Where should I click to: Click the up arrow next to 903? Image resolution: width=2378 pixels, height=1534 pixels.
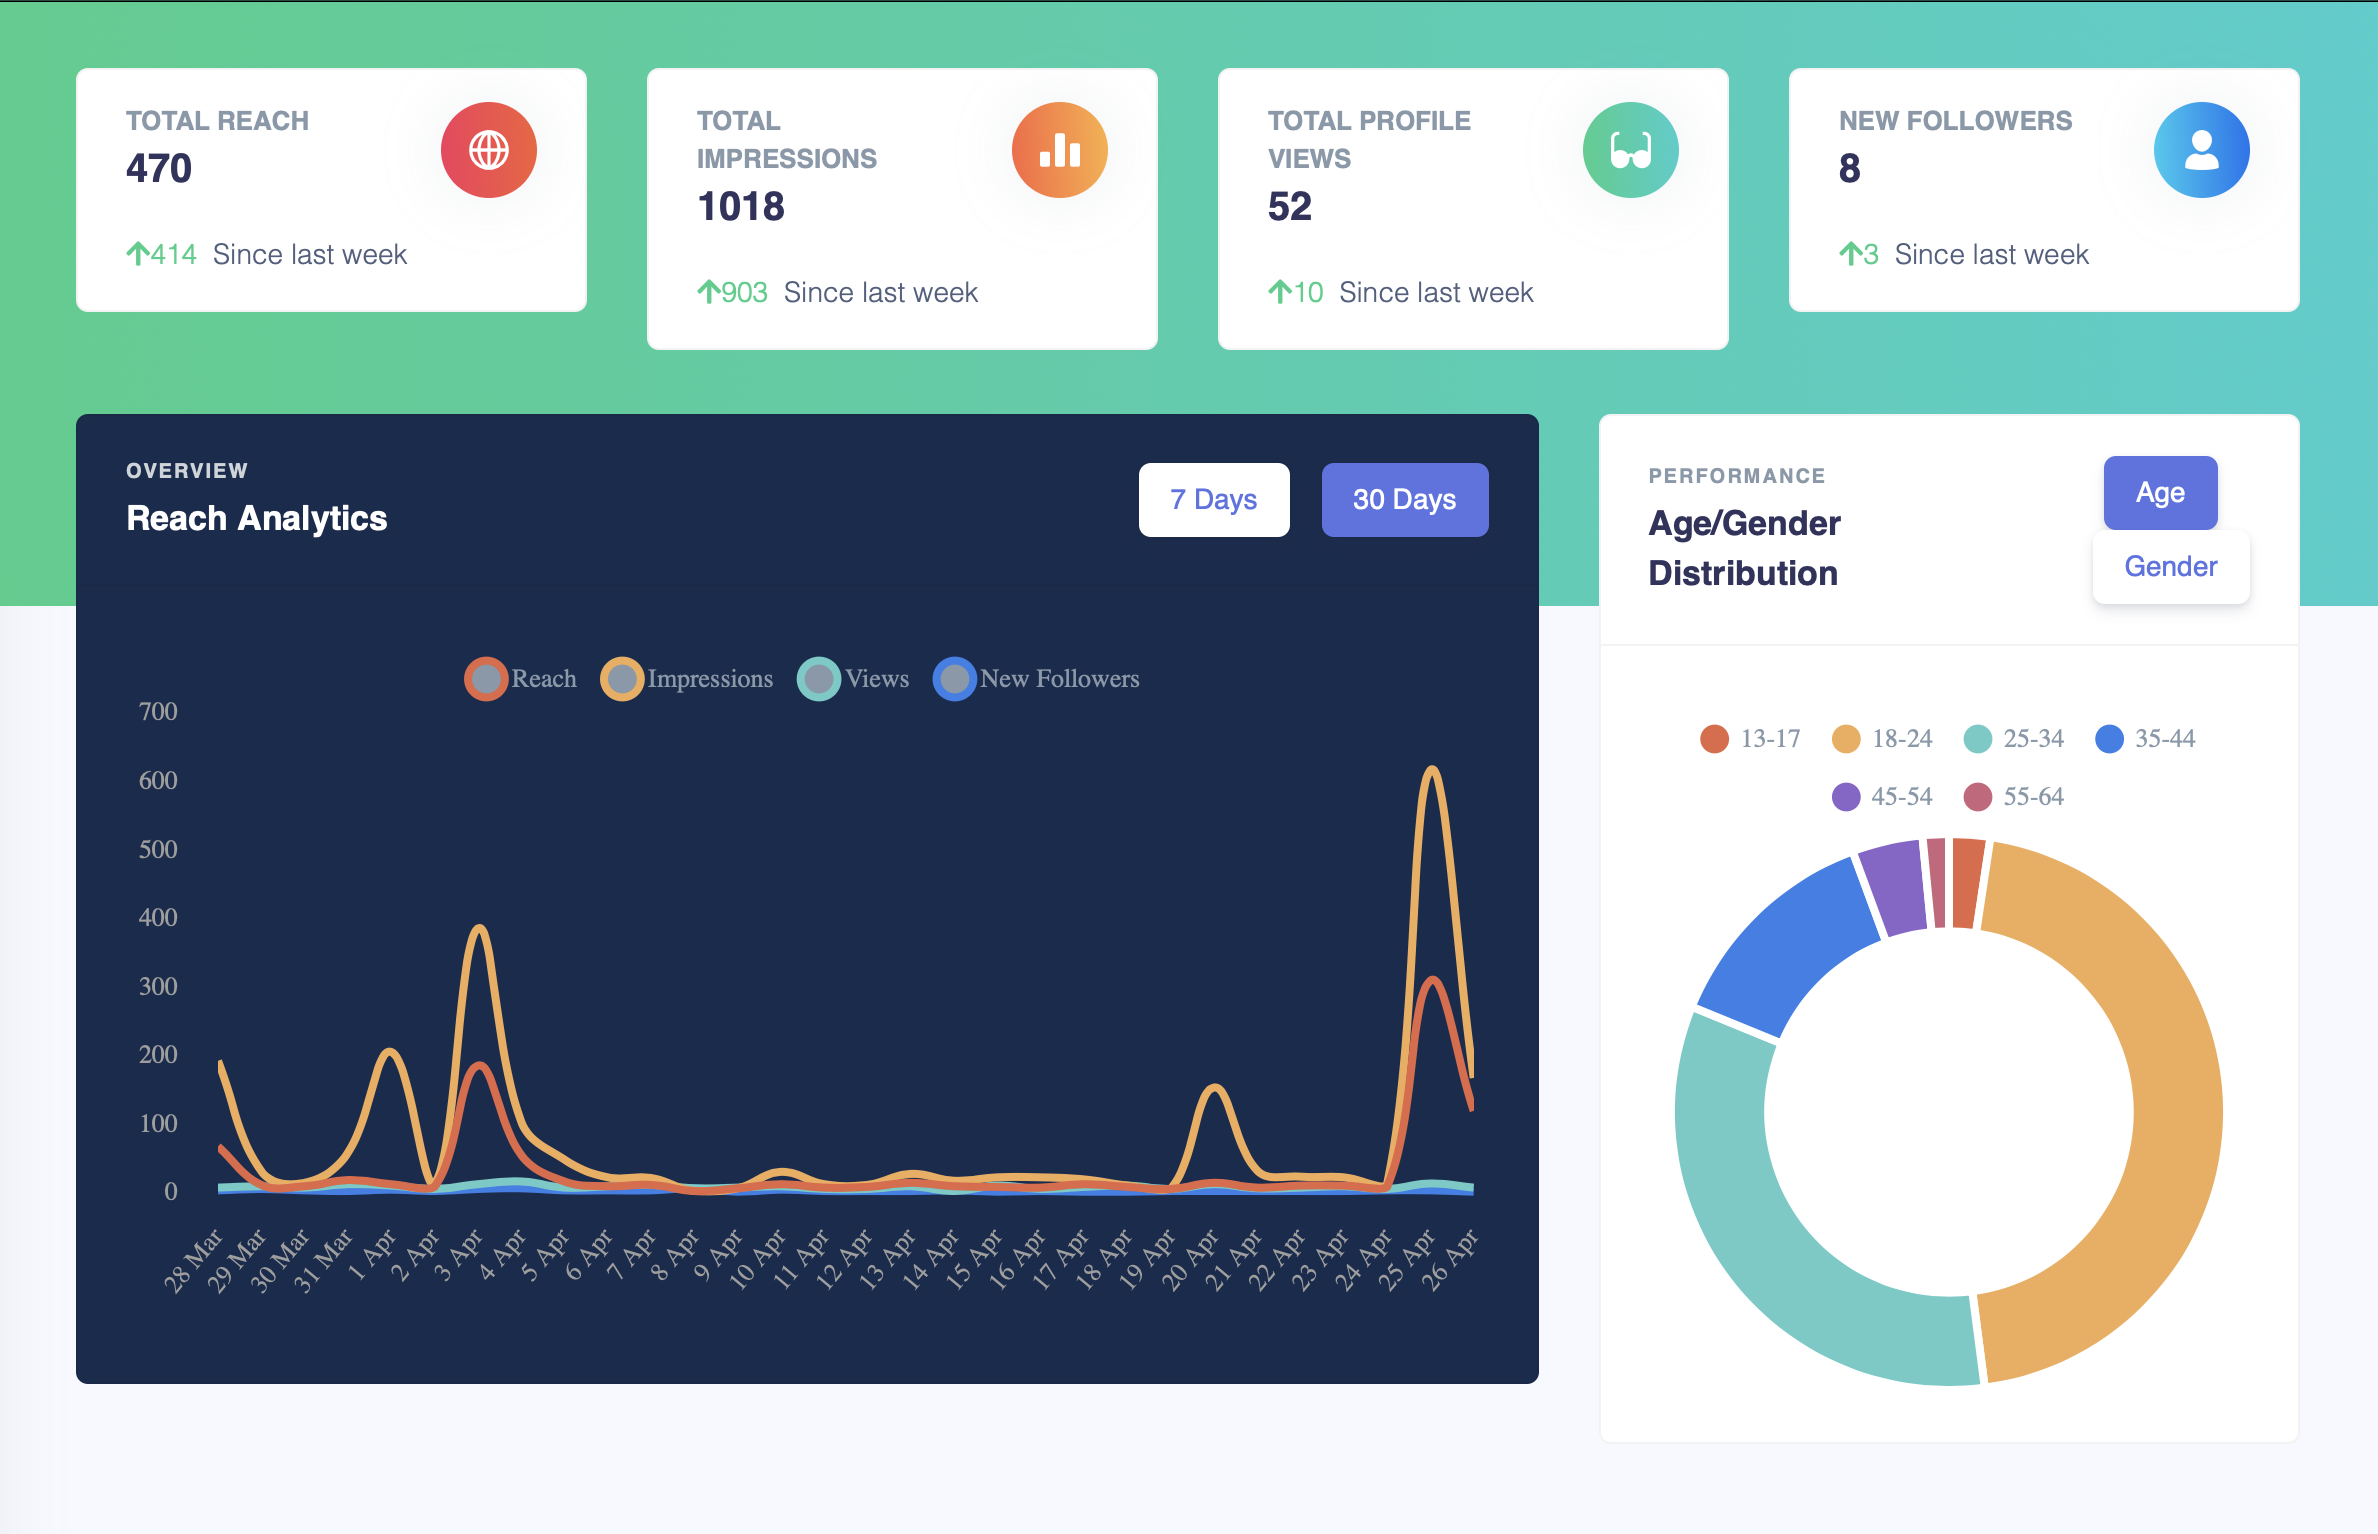(708, 292)
